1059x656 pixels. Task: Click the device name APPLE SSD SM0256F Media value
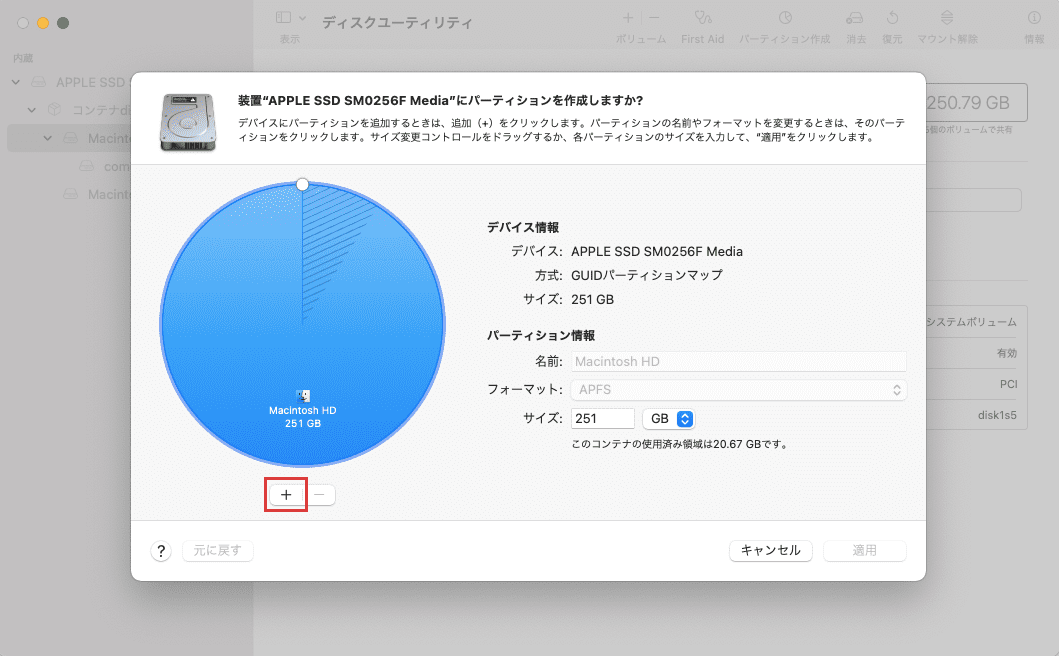tap(656, 251)
